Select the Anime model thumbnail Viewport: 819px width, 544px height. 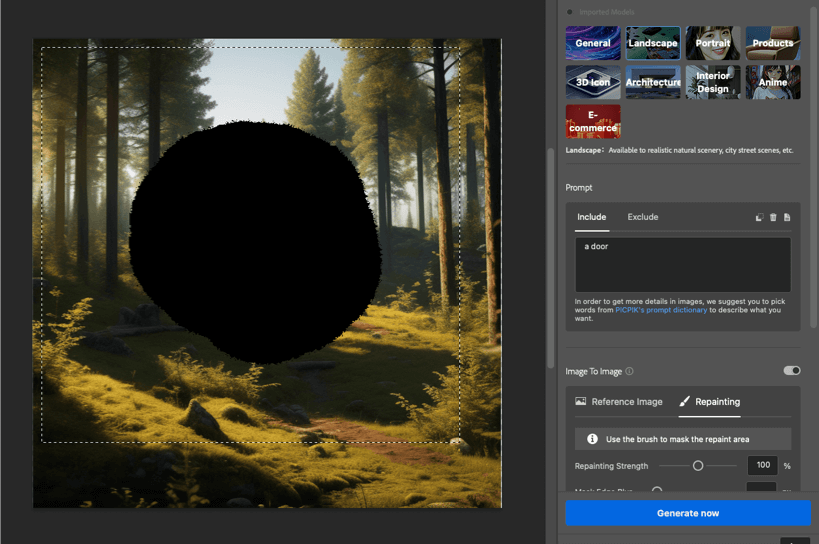772,82
